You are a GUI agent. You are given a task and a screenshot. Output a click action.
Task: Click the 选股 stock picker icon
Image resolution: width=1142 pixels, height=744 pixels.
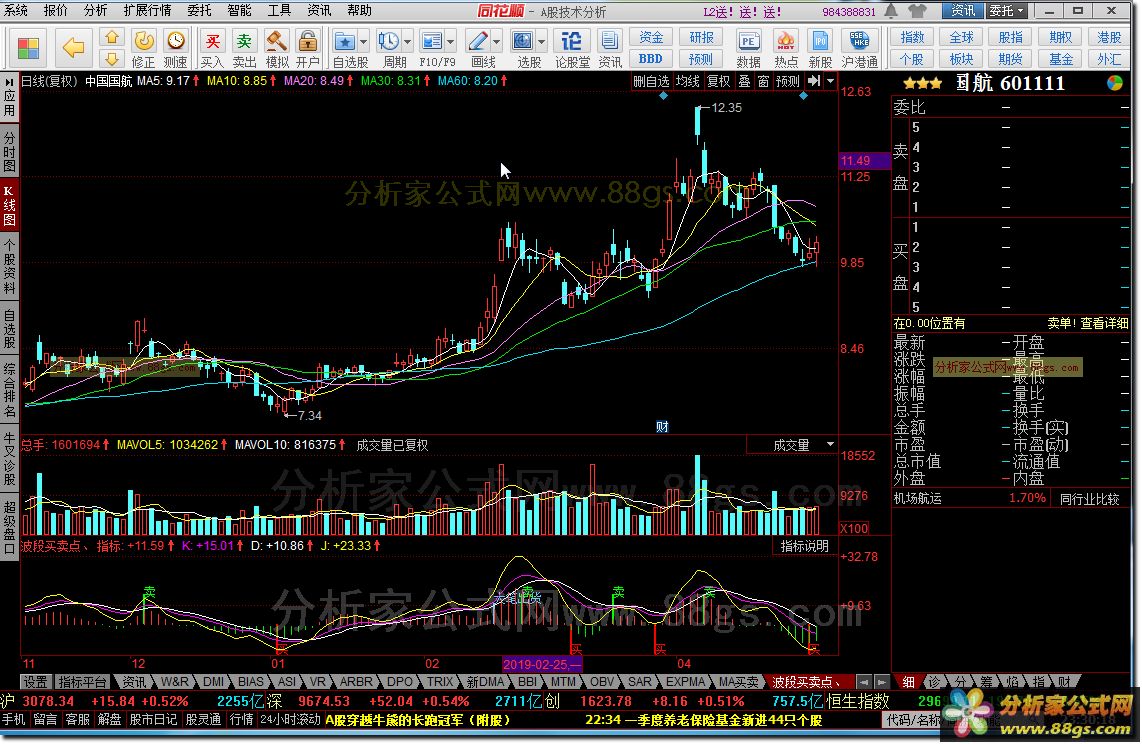[522, 41]
